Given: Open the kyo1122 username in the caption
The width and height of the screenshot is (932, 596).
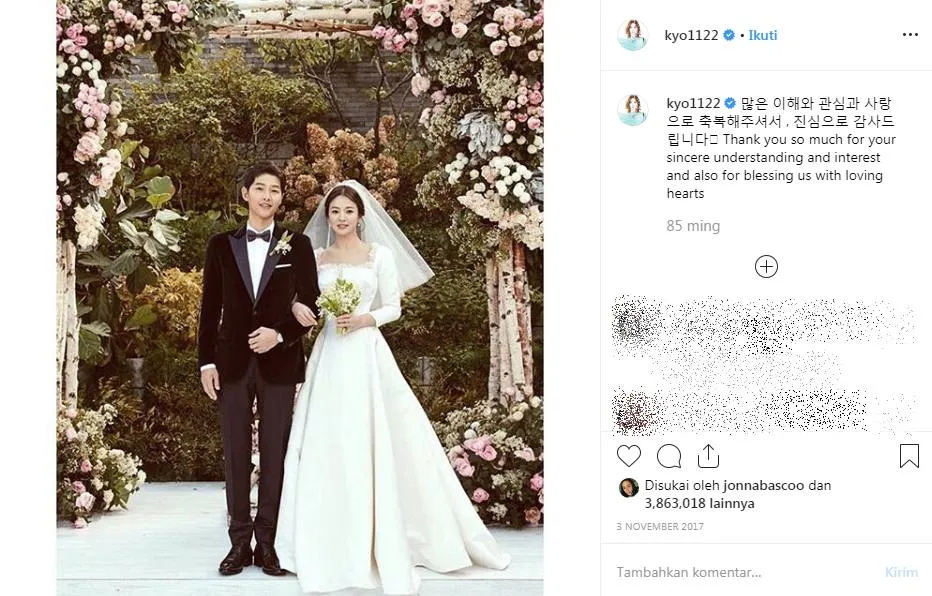Looking at the screenshot, I should (693, 103).
